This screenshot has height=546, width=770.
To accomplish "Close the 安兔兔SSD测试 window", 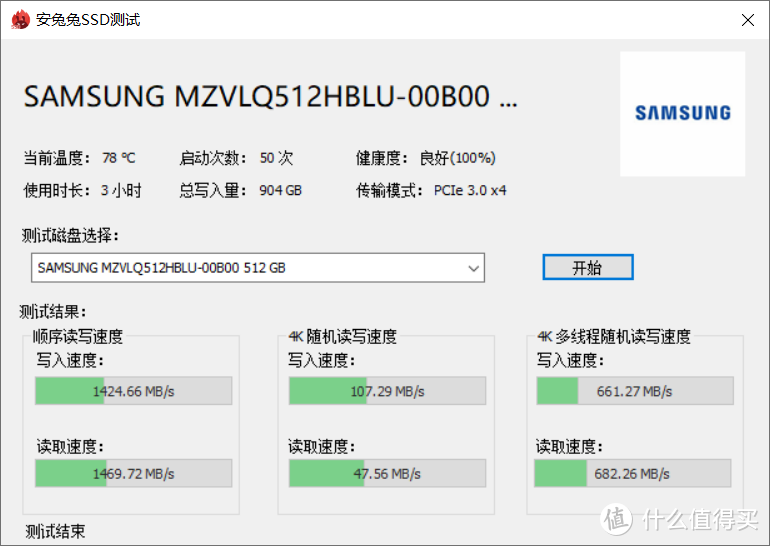I will [747, 20].
